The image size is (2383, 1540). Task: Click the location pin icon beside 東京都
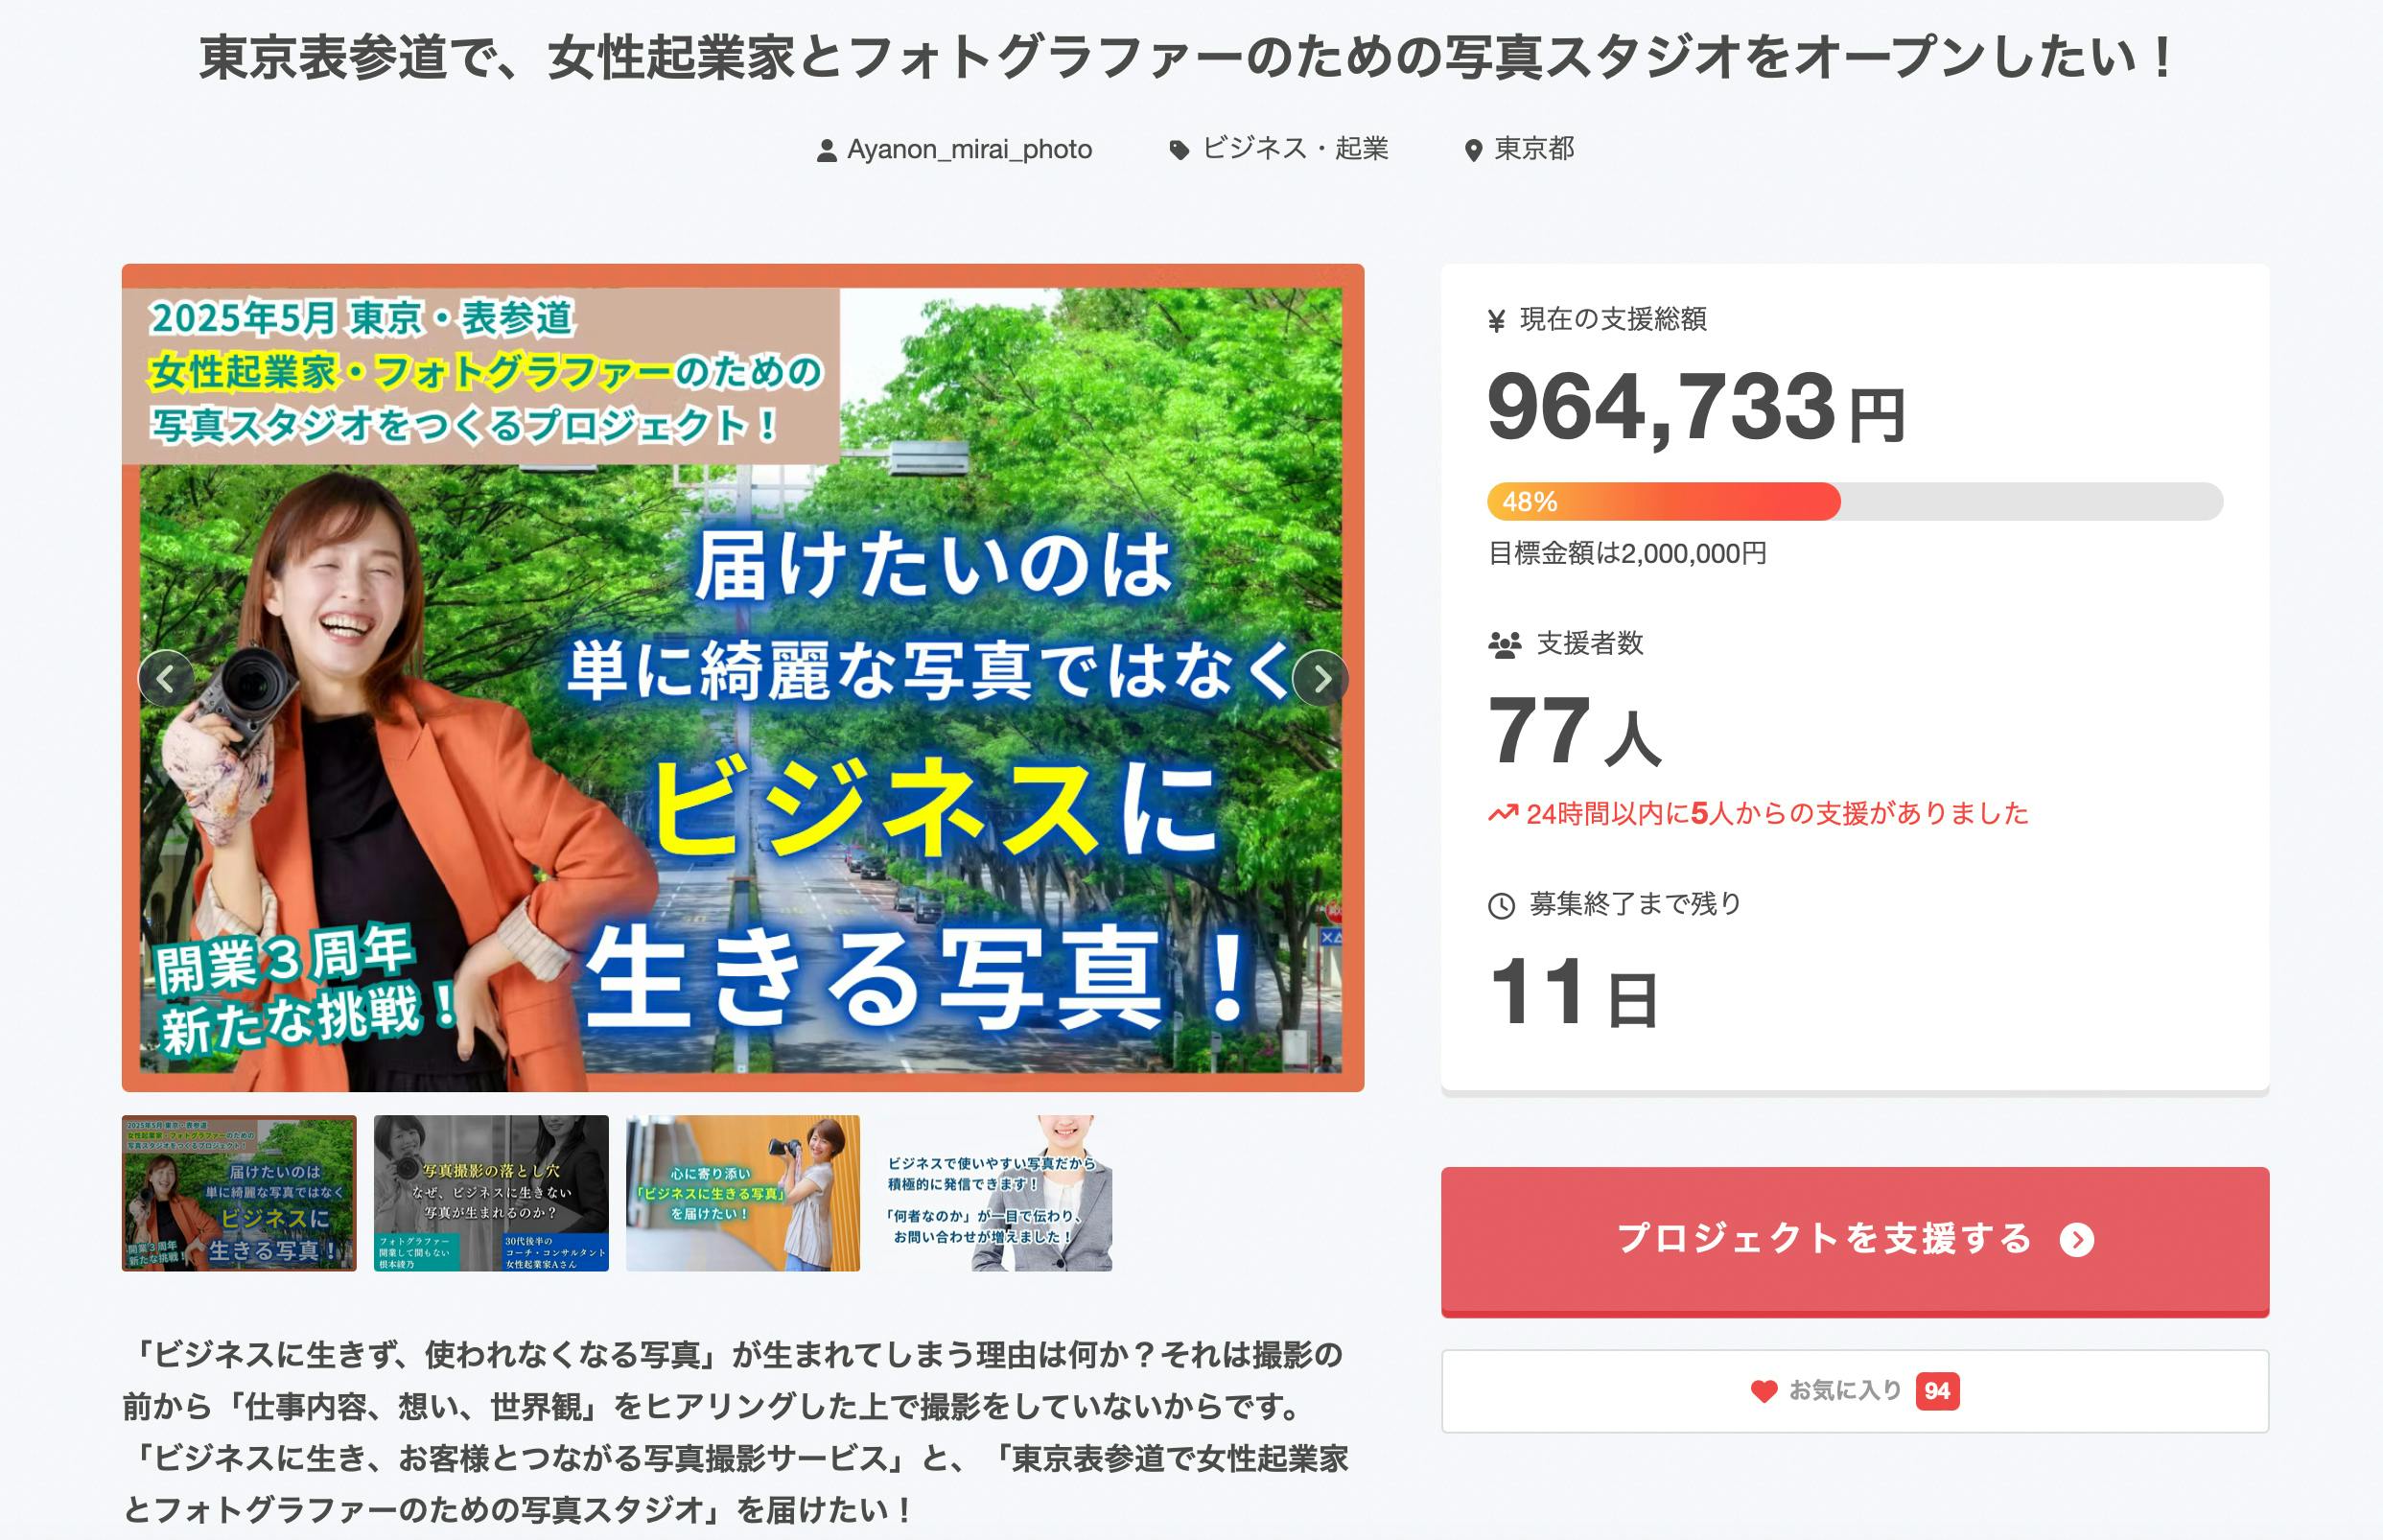1472,151
